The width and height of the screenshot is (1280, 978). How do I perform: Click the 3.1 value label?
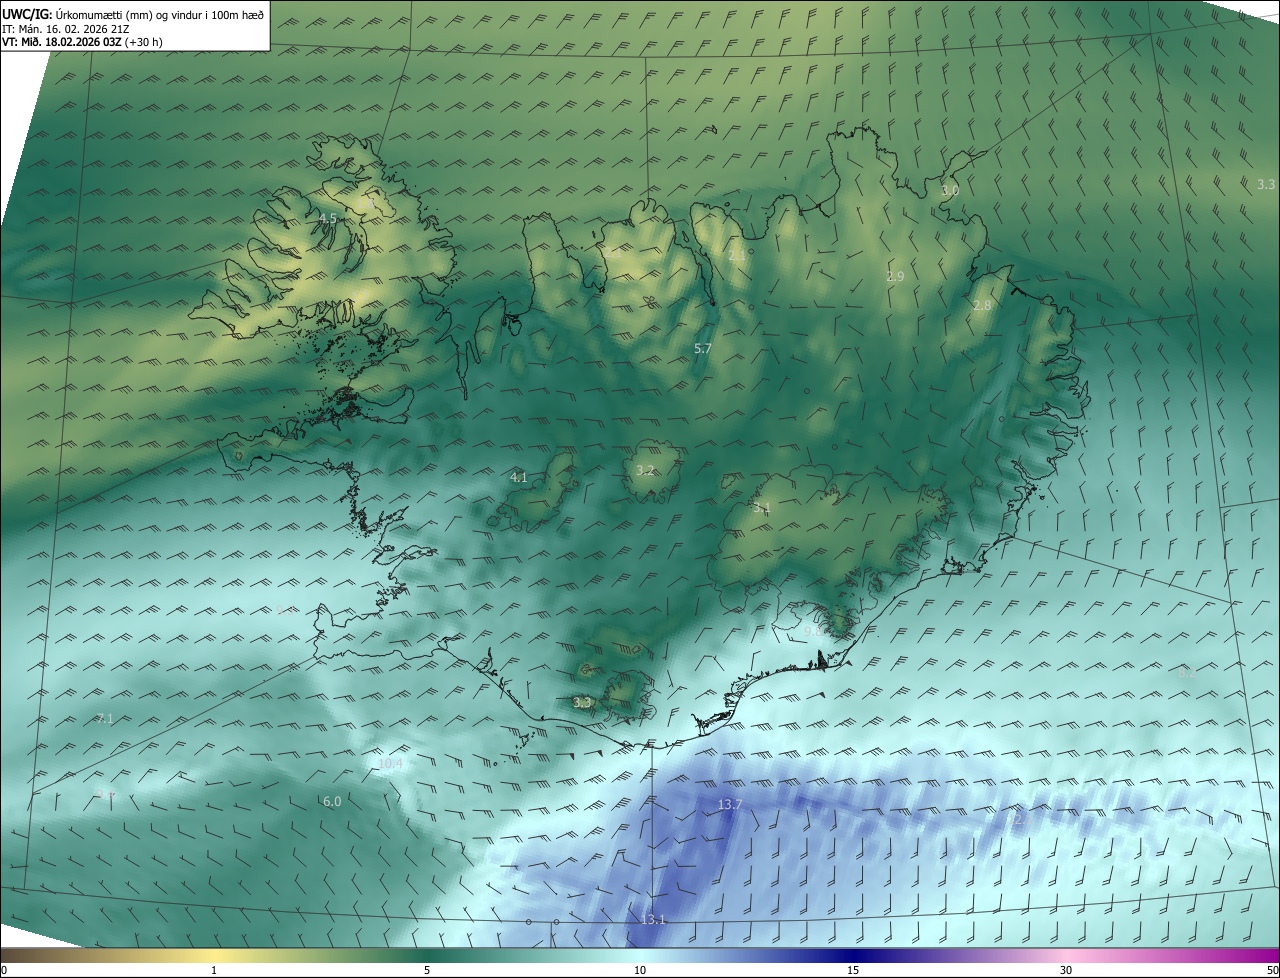coord(761,509)
